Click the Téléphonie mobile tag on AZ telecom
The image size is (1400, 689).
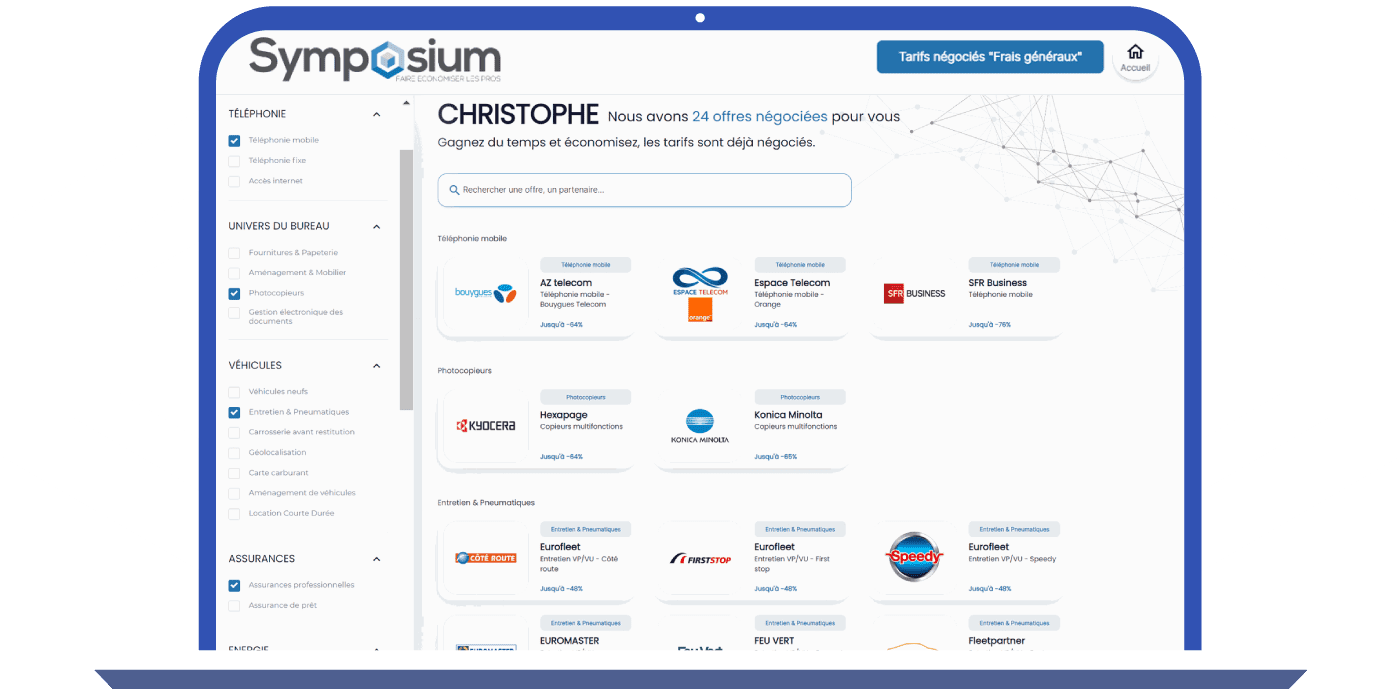[x=585, y=265]
